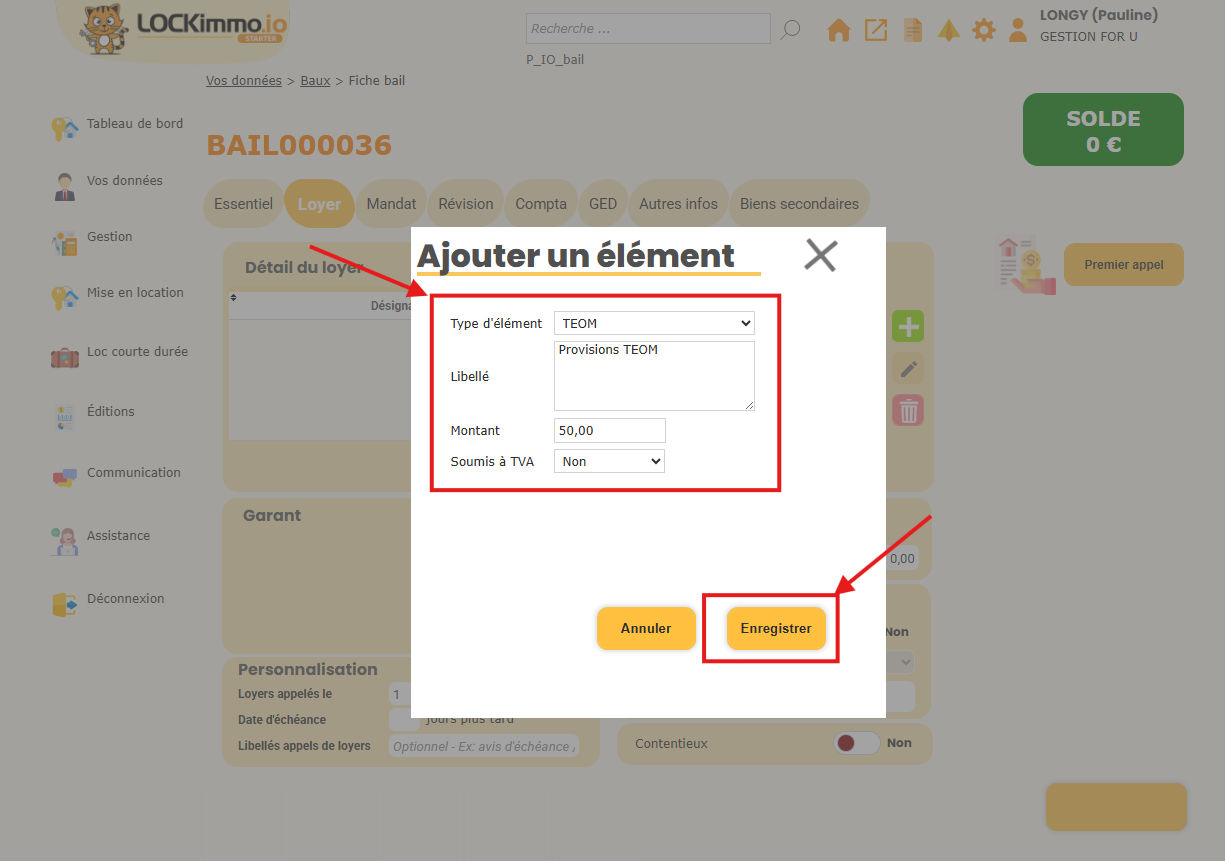Close the Ajouter un élément dialog
Image resolution: width=1225 pixels, height=861 pixels.
(820, 256)
